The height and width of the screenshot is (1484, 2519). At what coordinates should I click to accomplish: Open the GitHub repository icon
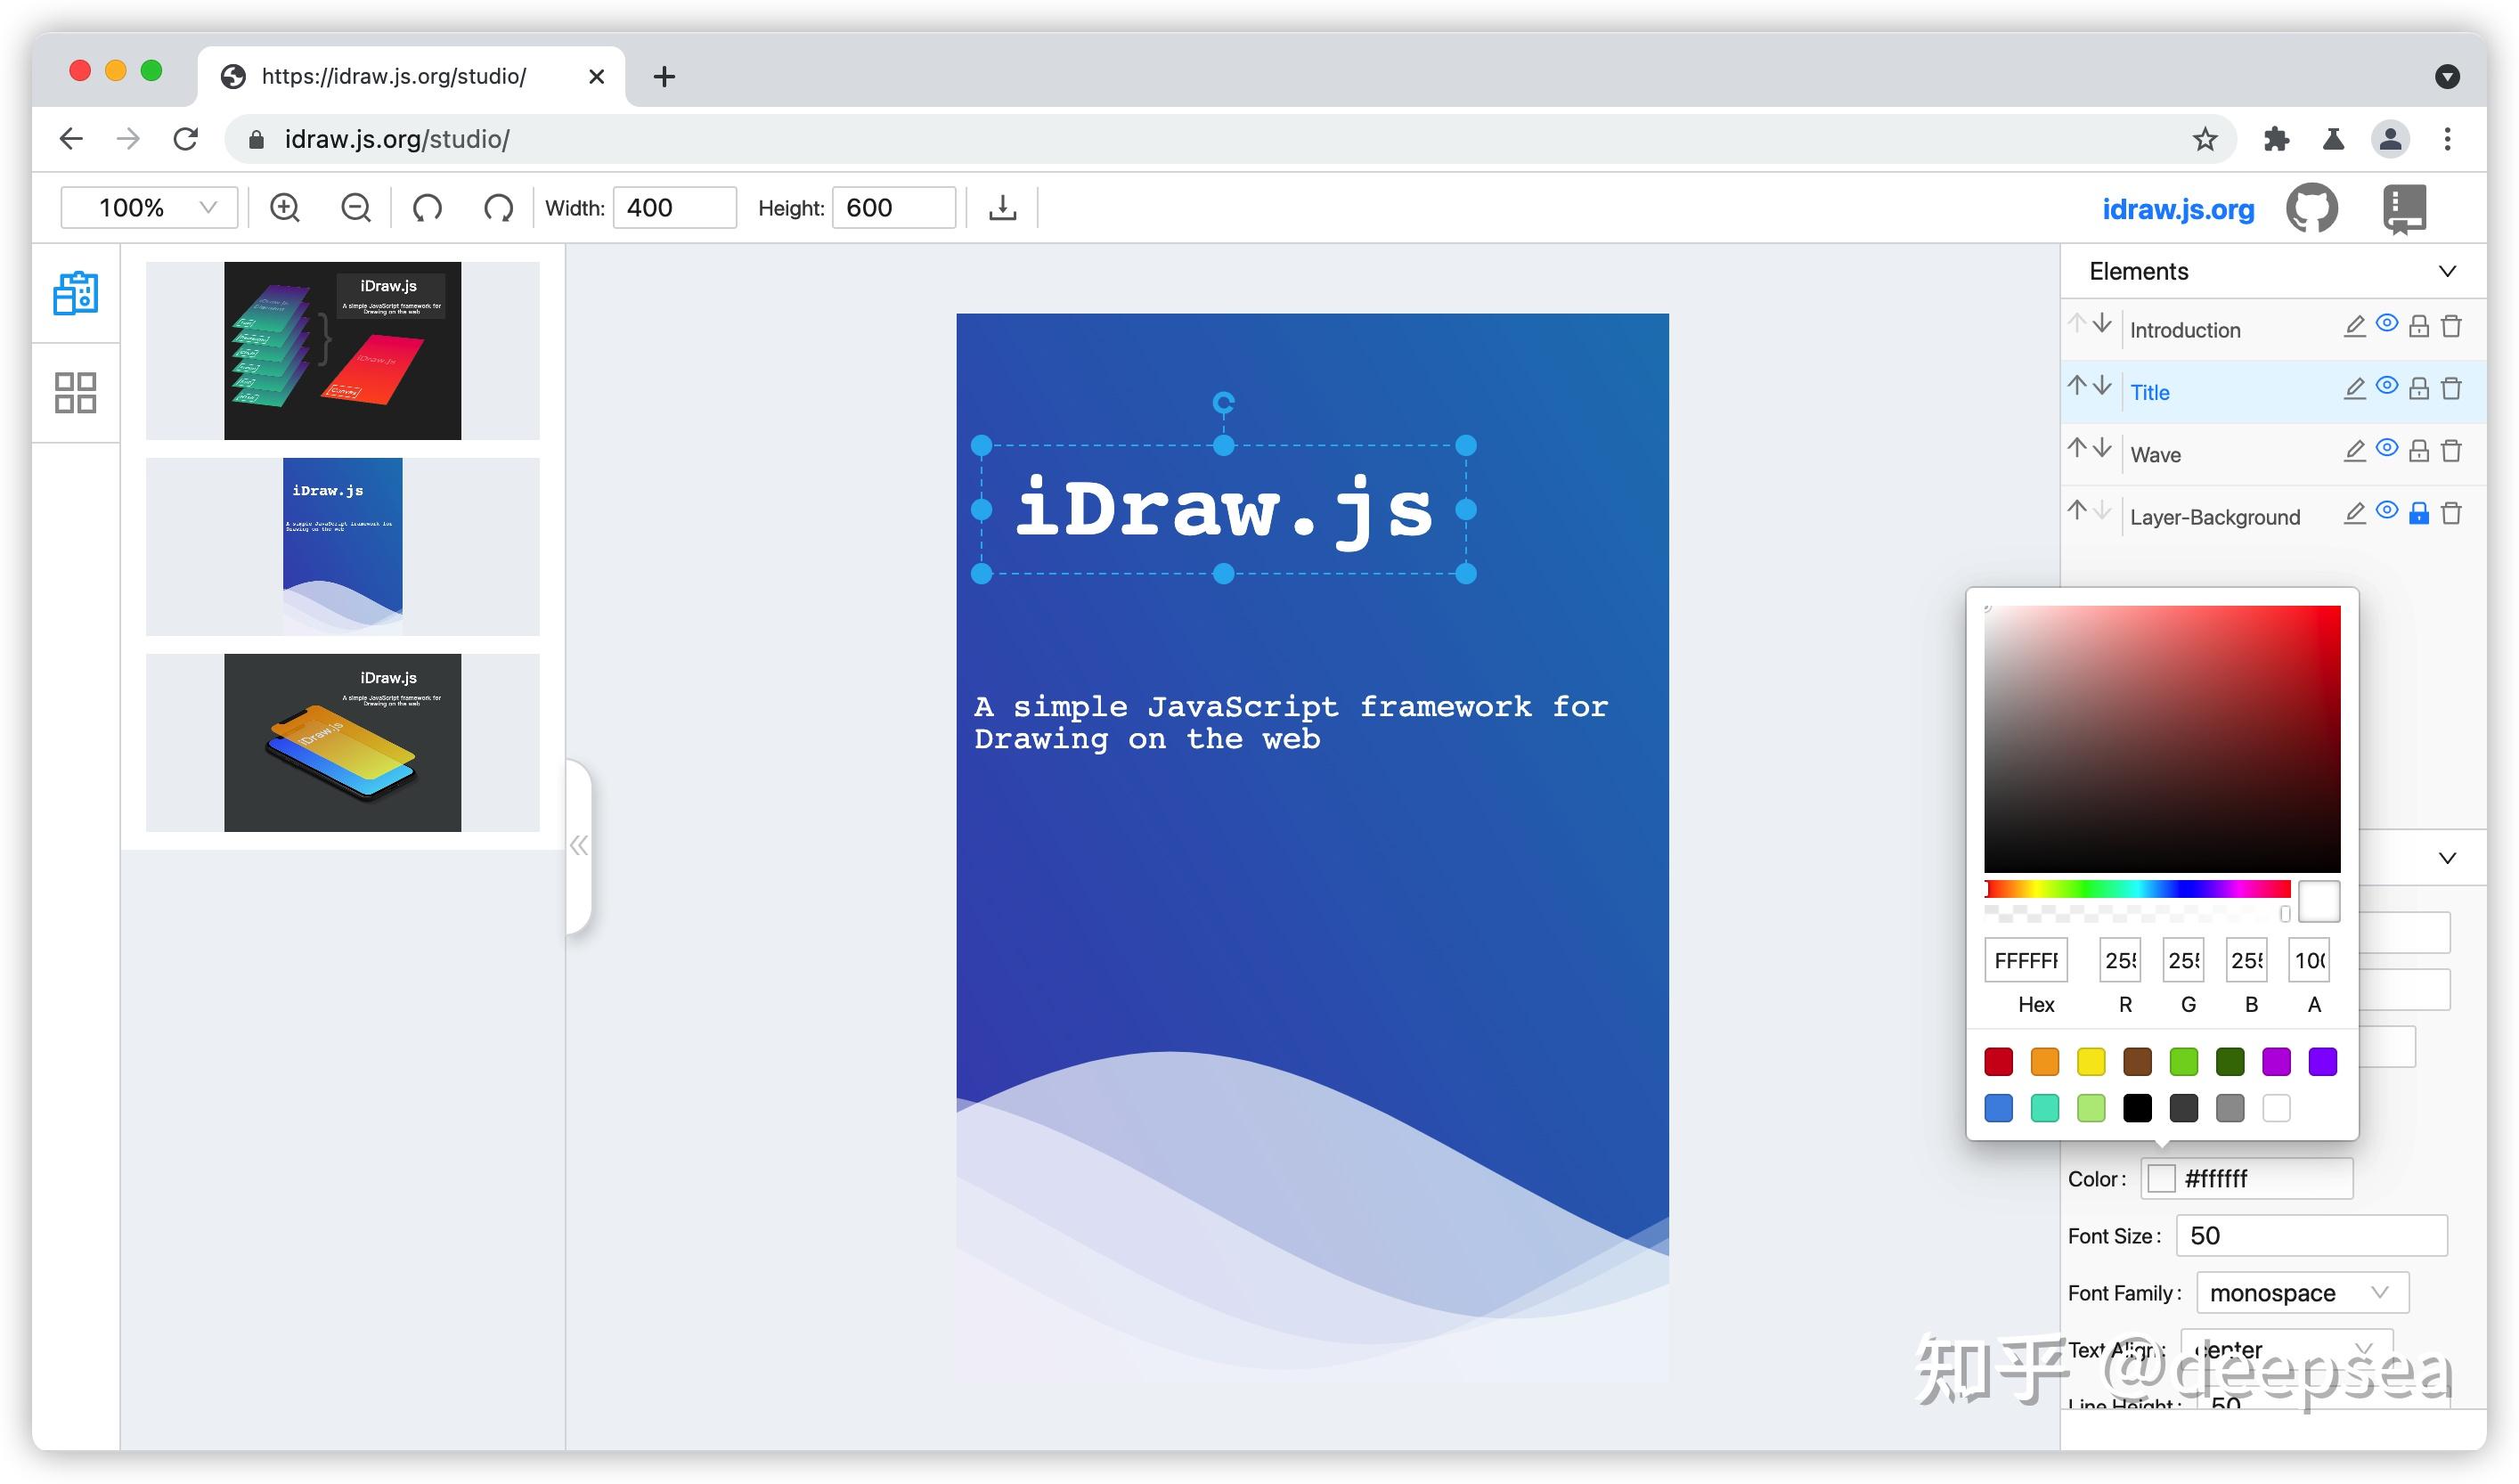pos(2311,207)
